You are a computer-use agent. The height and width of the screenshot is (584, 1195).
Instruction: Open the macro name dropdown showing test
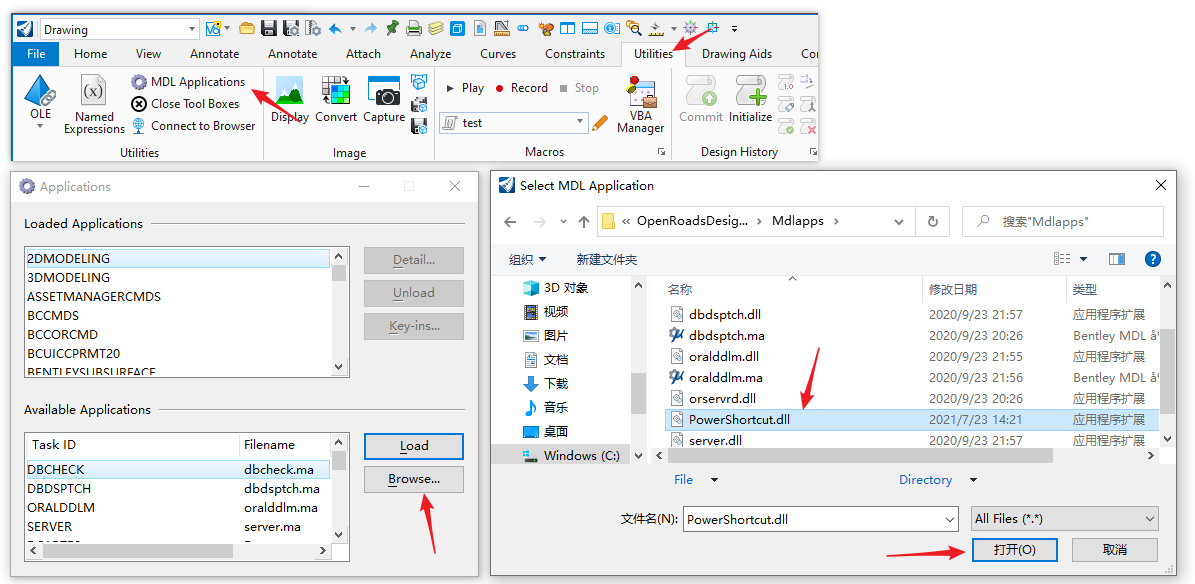[x=580, y=122]
